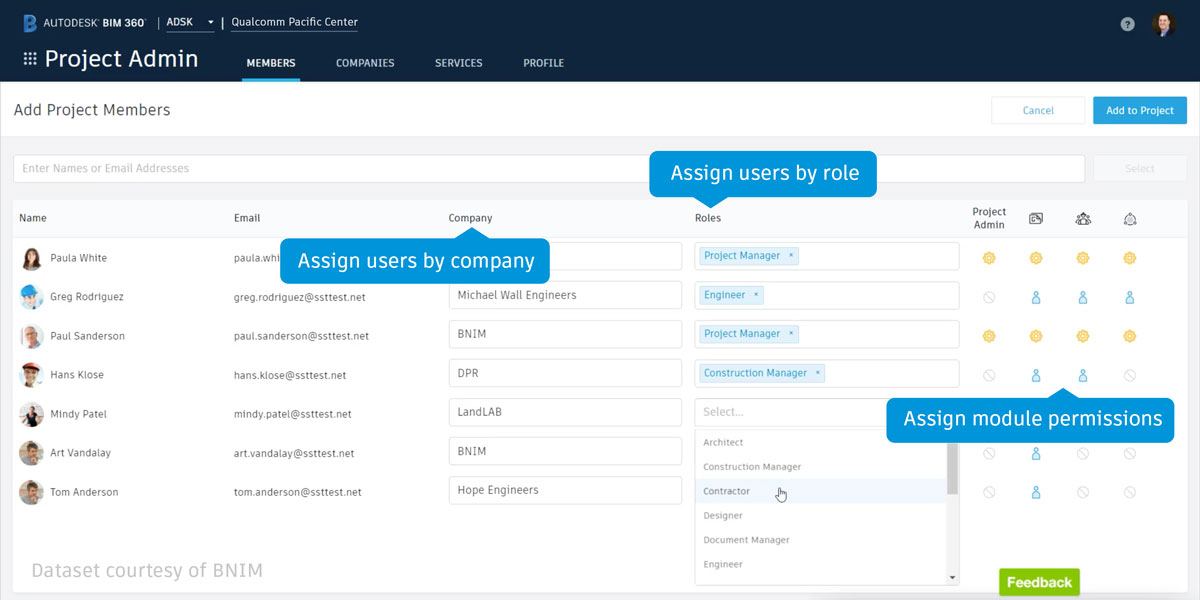Click Paula White's Project Admin gear icon
Image resolution: width=1200 pixels, height=600 pixels.
point(989,258)
